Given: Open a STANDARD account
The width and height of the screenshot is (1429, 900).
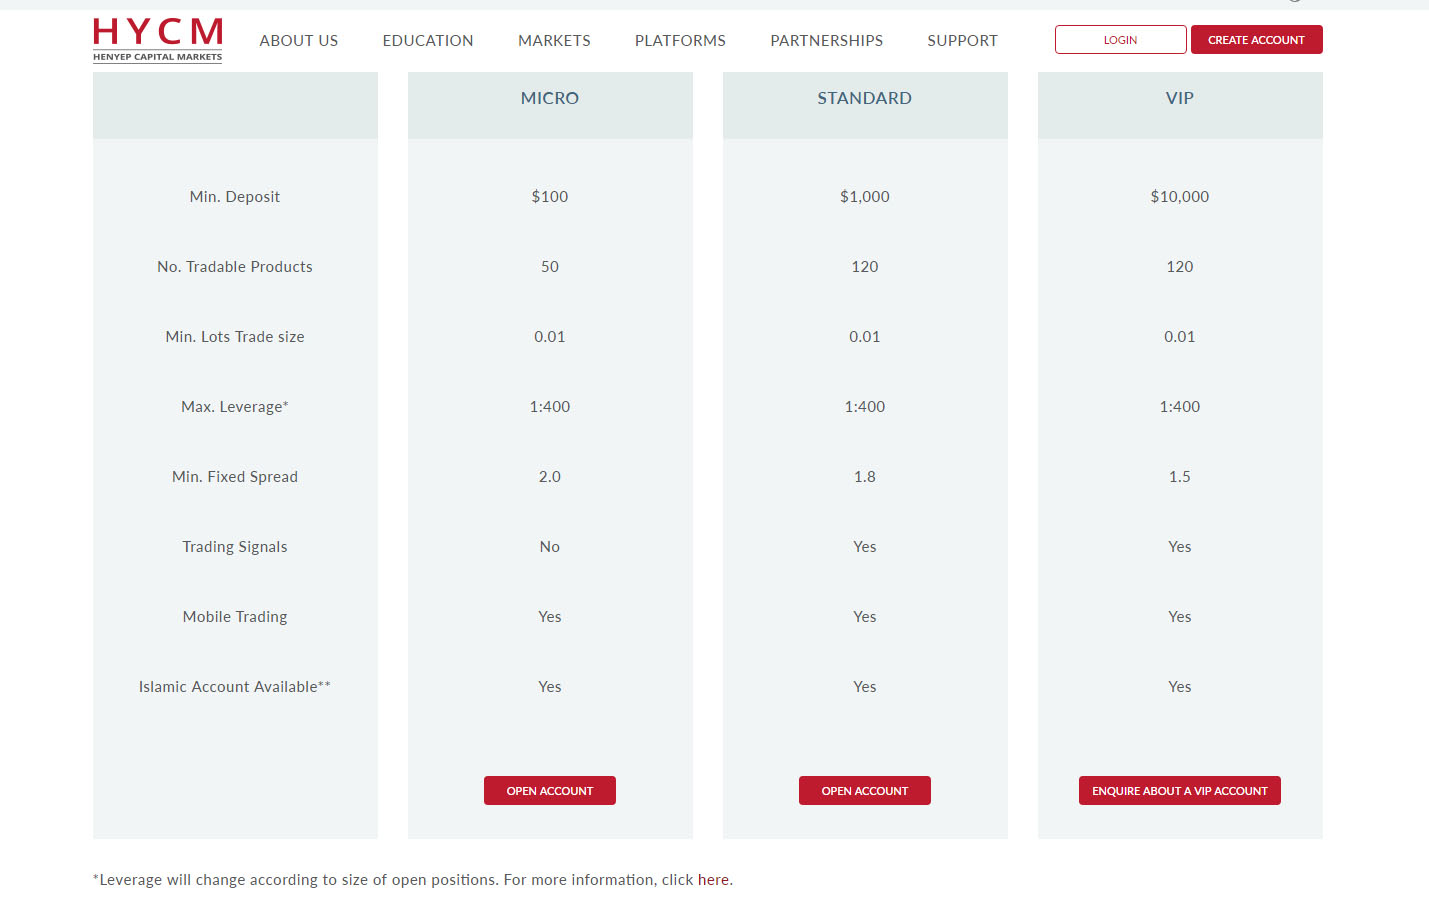Looking at the screenshot, I should tap(864, 790).
